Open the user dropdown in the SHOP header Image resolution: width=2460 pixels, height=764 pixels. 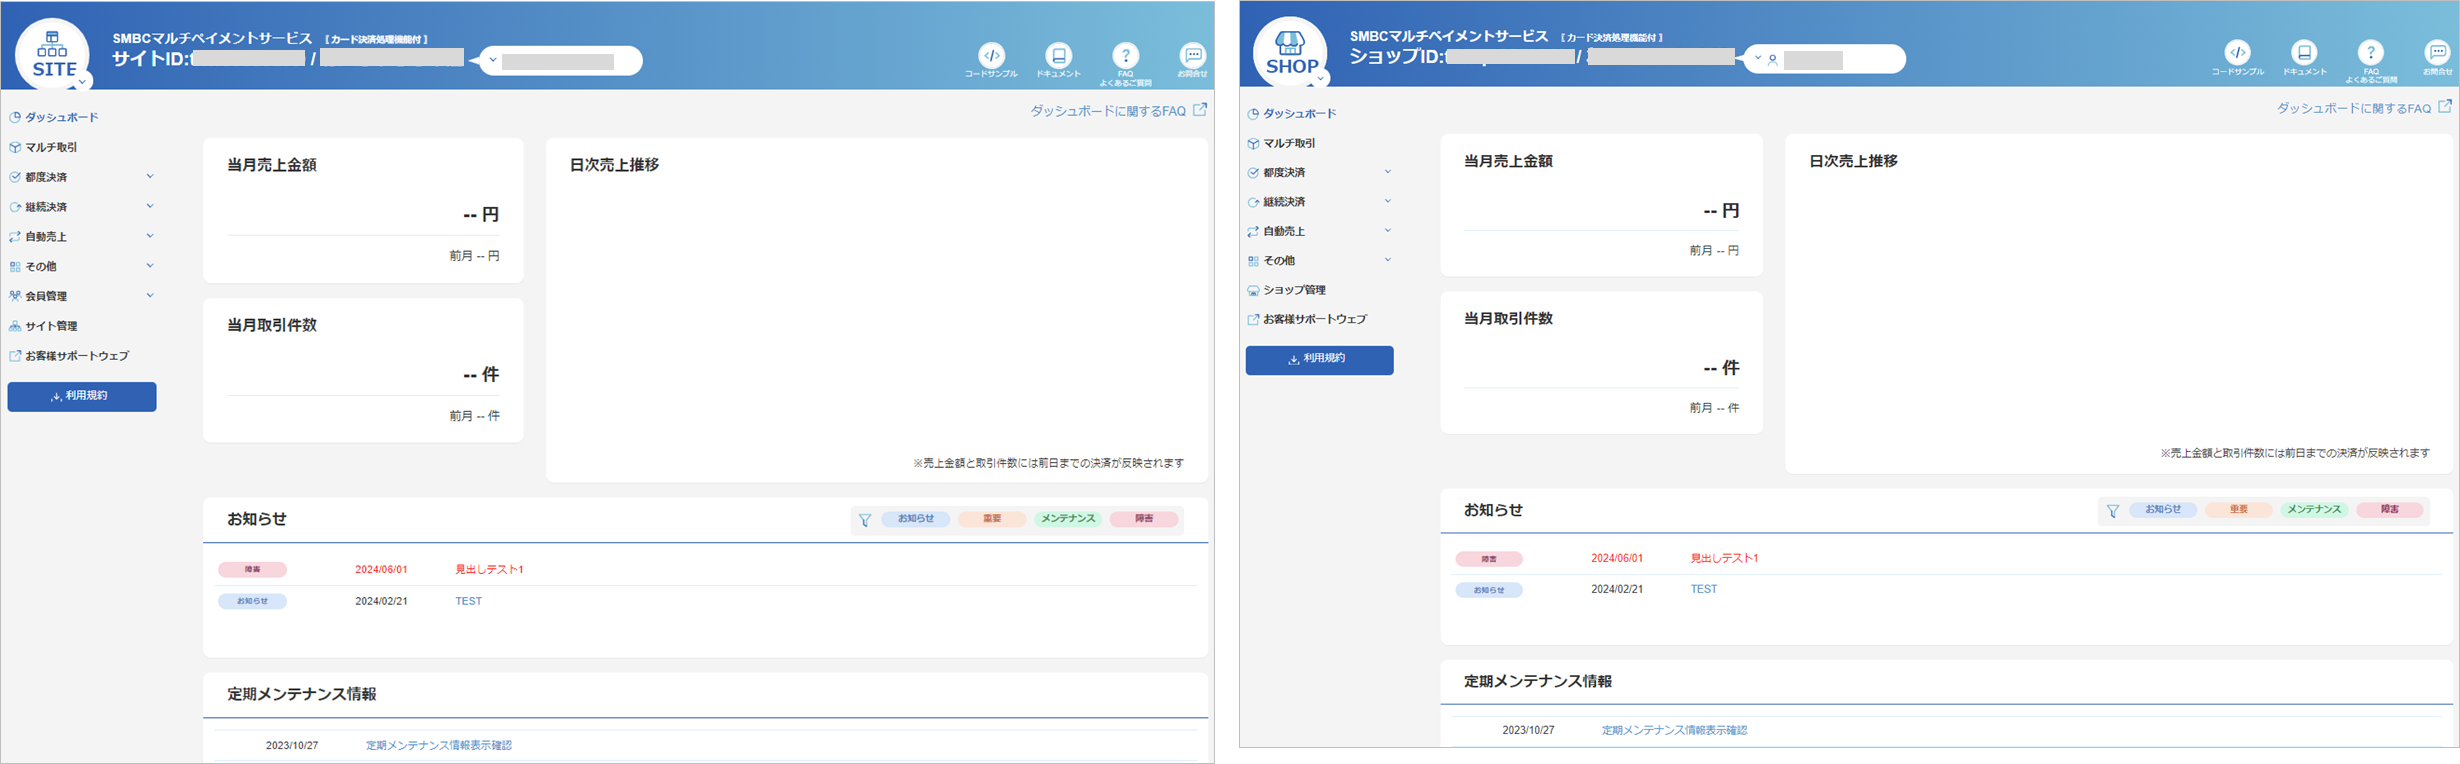(x=1824, y=59)
